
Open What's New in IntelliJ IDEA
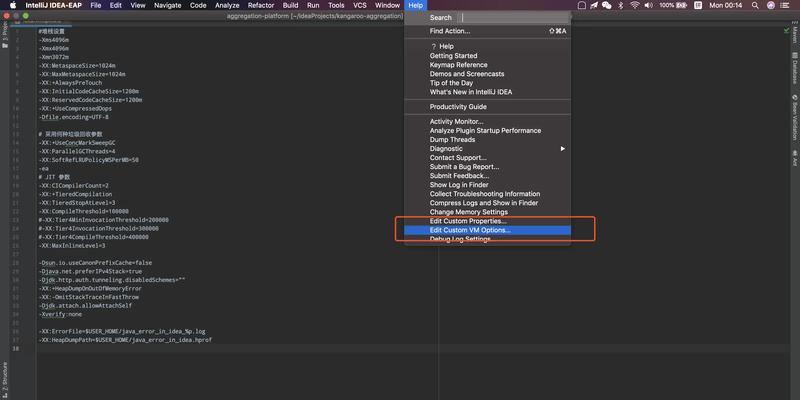(x=487, y=92)
